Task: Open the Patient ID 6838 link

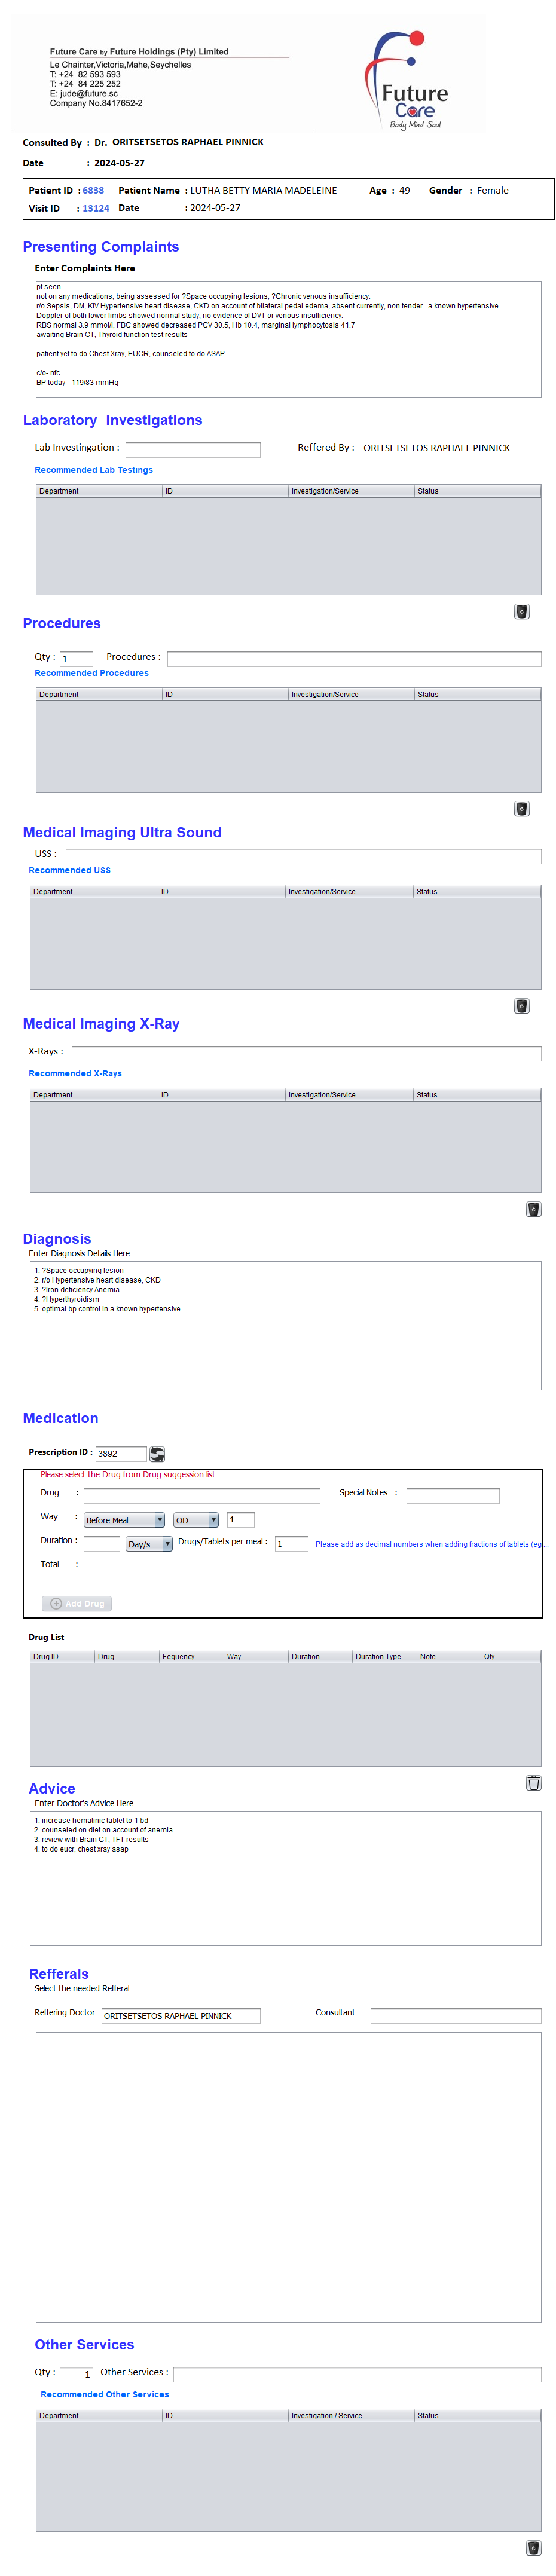Action: pos(93,190)
